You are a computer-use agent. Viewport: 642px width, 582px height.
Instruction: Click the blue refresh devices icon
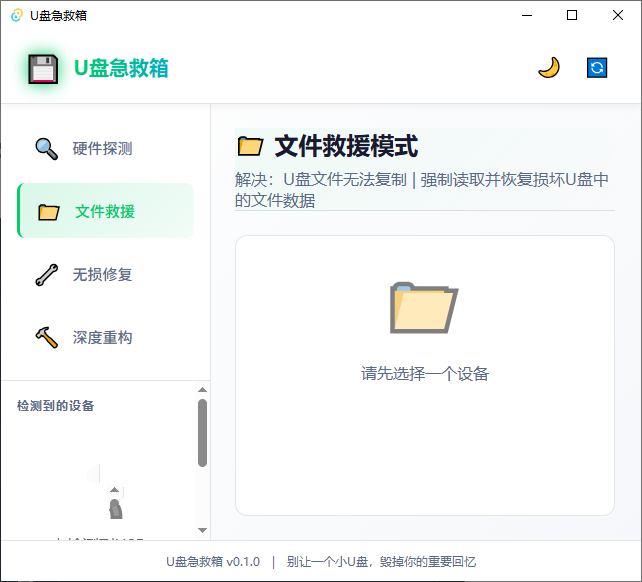point(597,68)
